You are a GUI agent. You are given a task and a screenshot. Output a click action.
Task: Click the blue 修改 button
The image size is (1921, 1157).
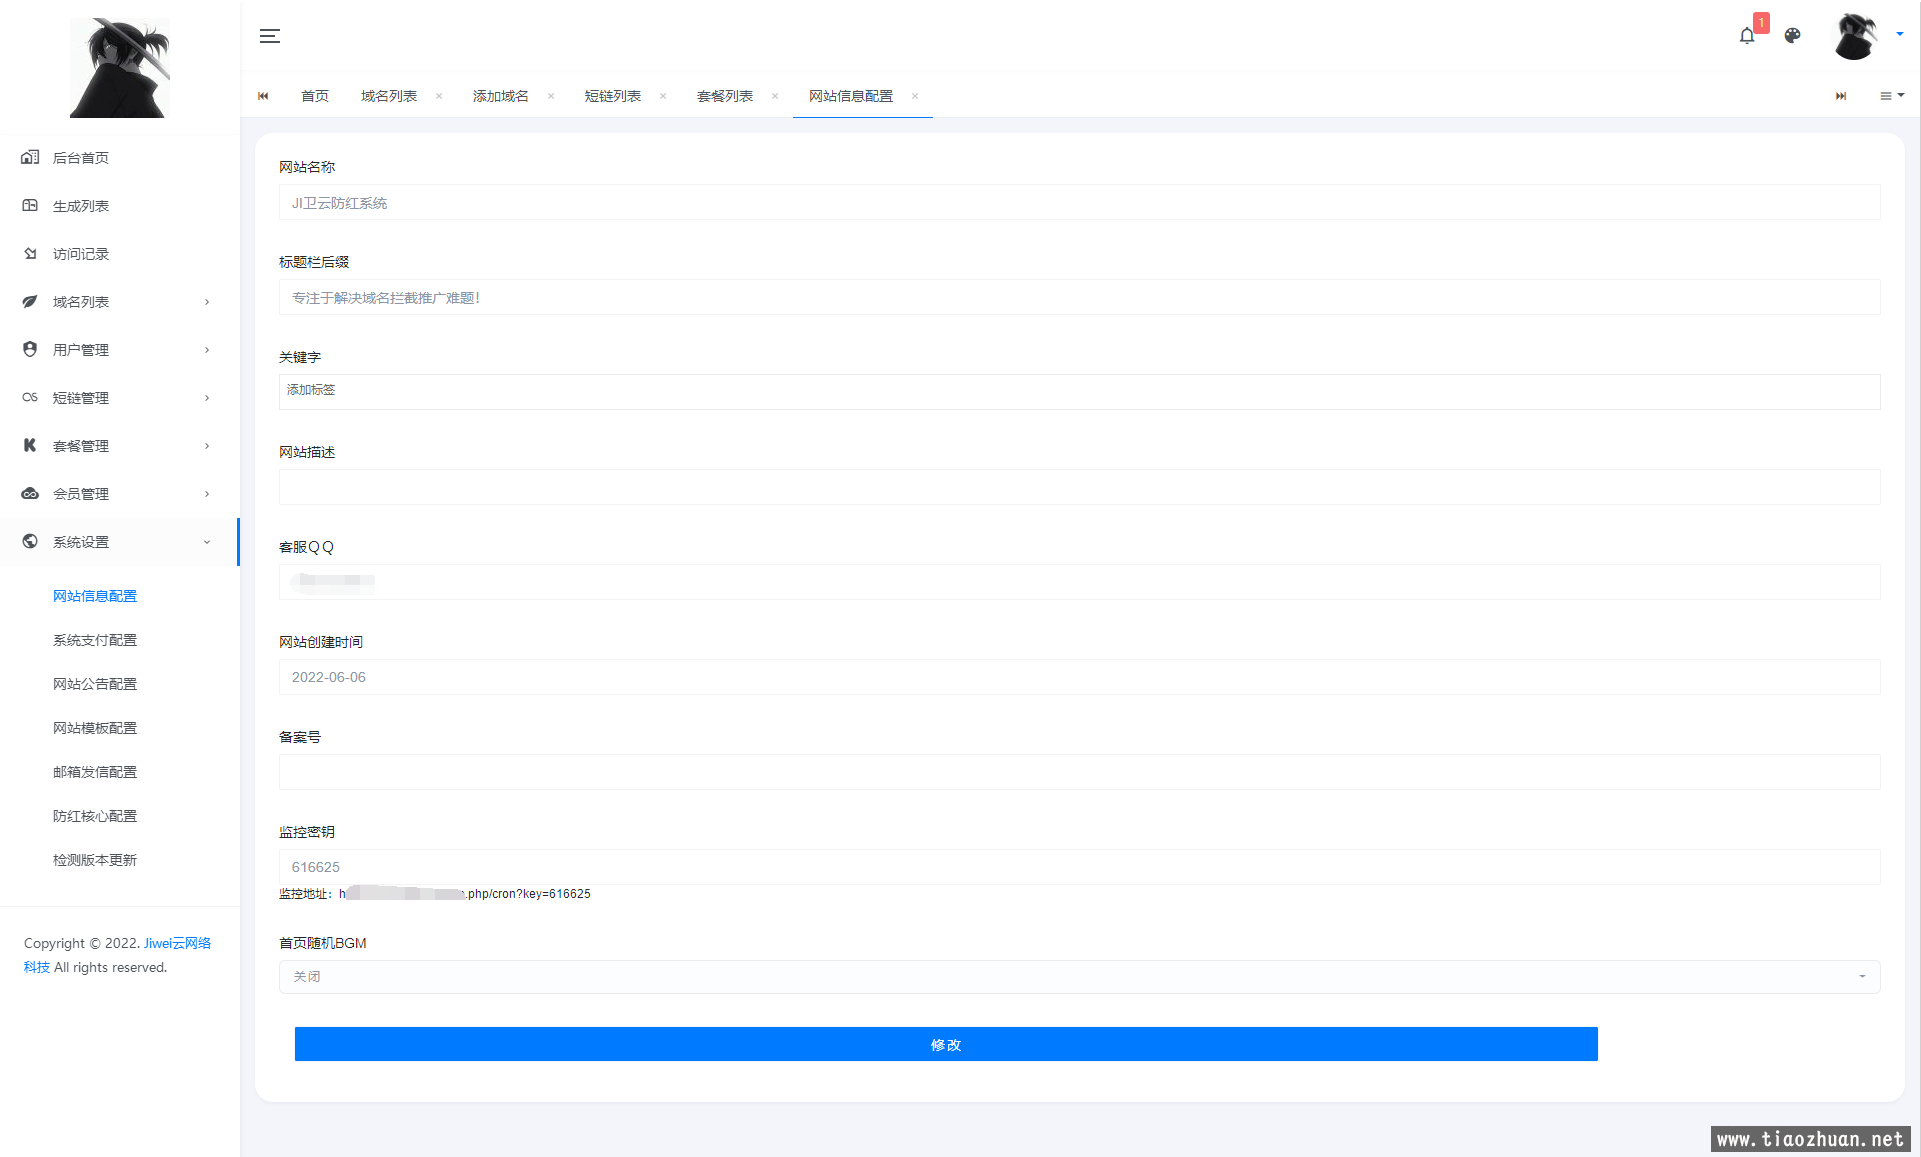pos(945,1044)
